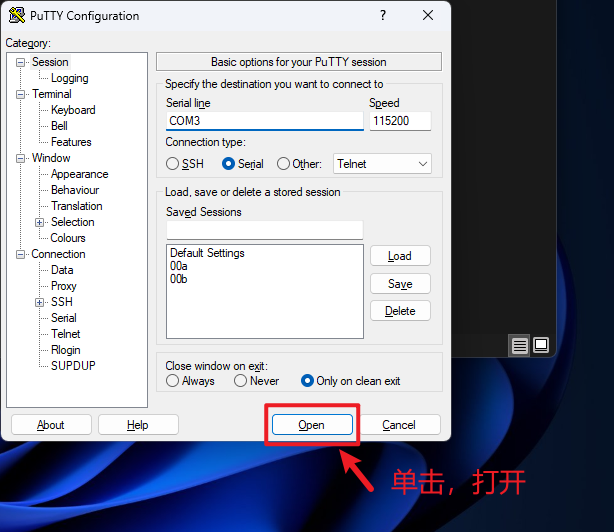614x532 pixels.
Task: Open the Logging category
Action: click(x=70, y=78)
